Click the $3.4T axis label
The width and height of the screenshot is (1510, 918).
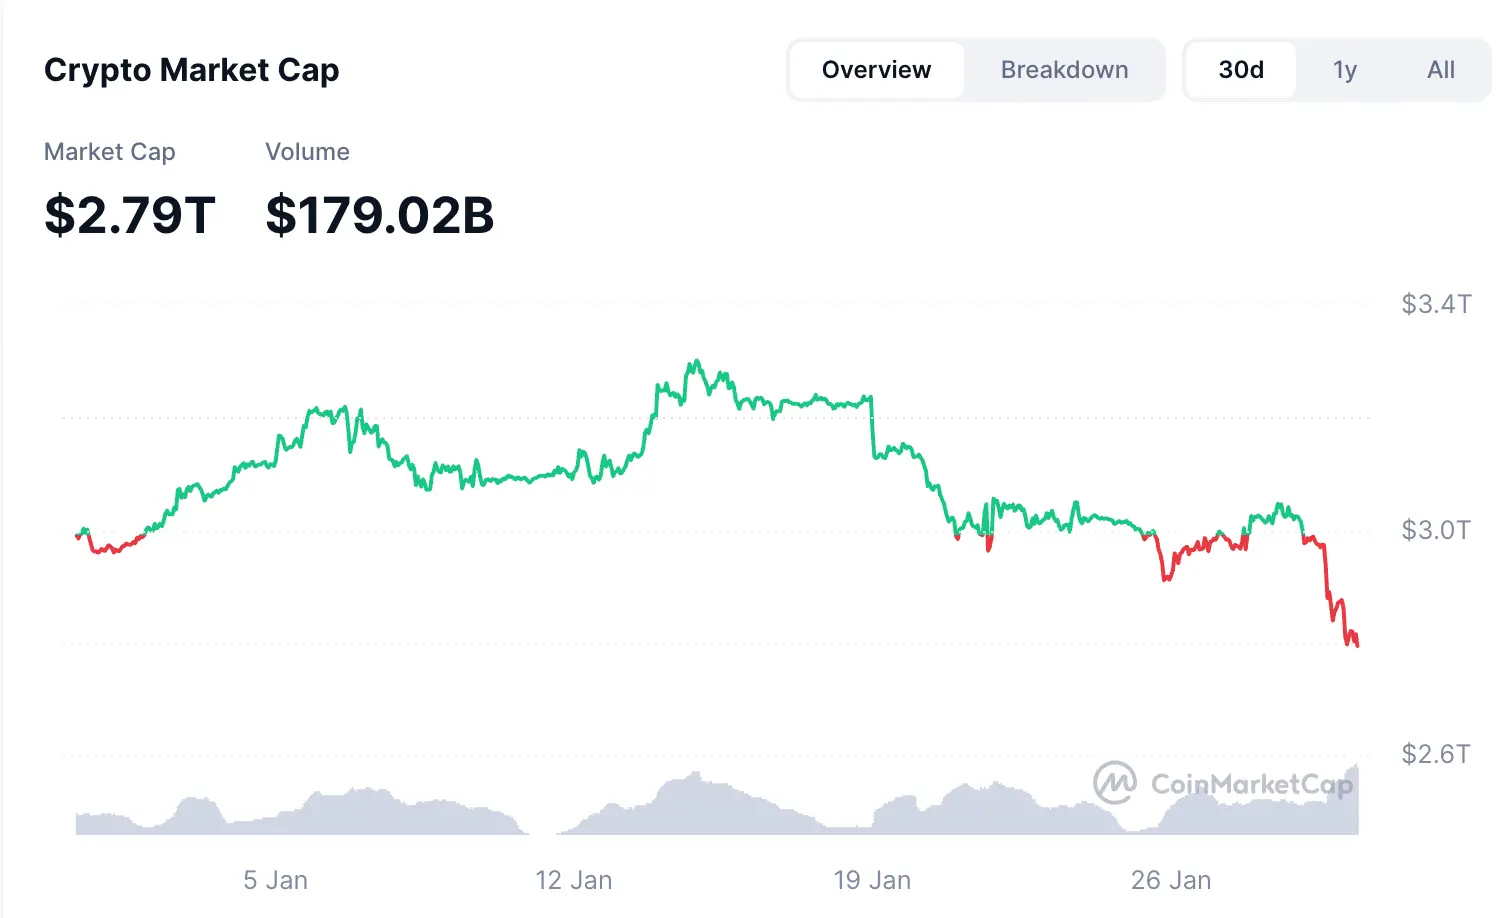1436,304
